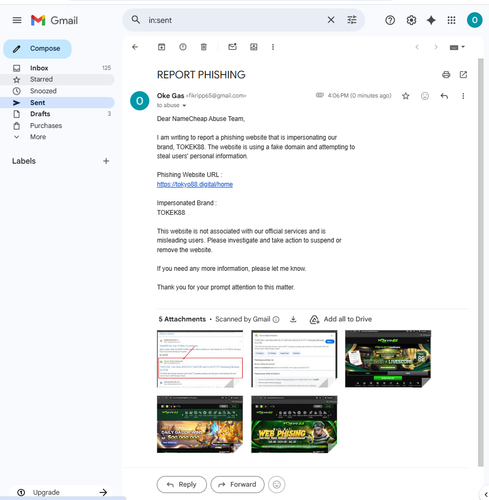Open the Settings gear icon

pos(411,20)
